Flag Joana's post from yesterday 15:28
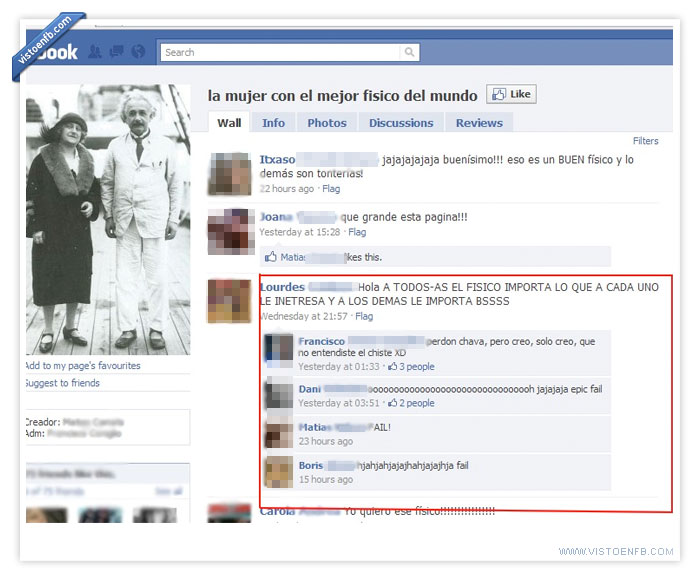Viewport: 698px width, 585px height. tap(357, 232)
